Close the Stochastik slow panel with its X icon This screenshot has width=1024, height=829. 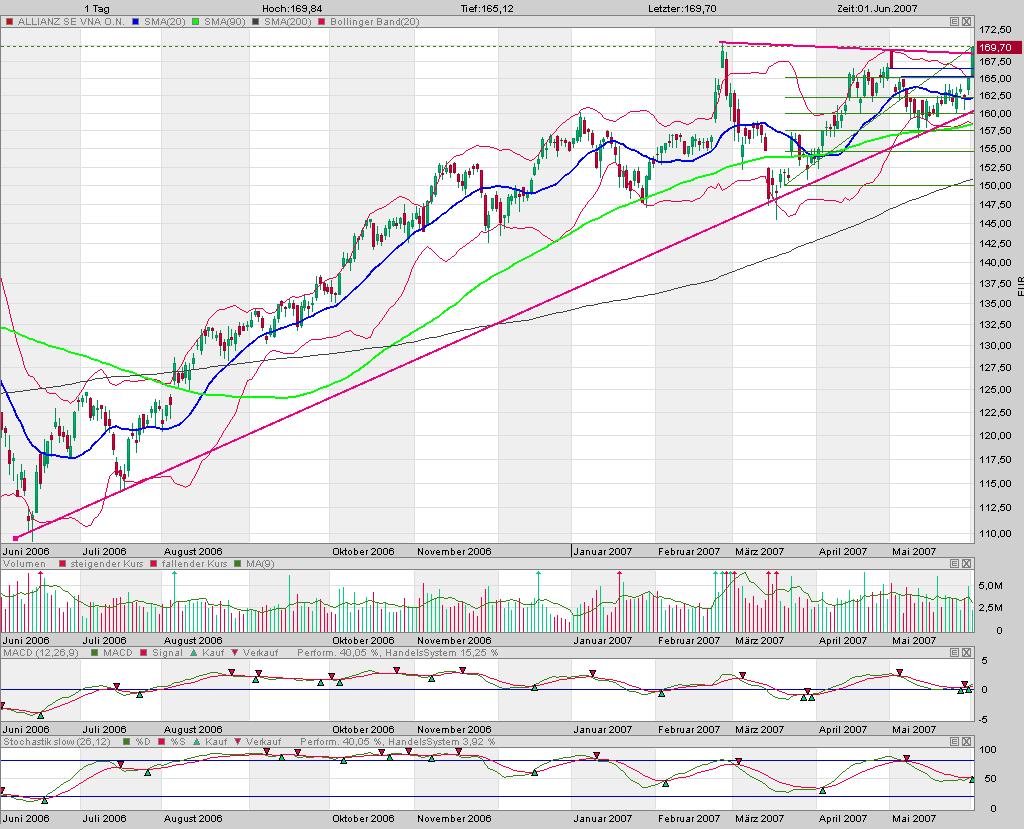click(967, 741)
